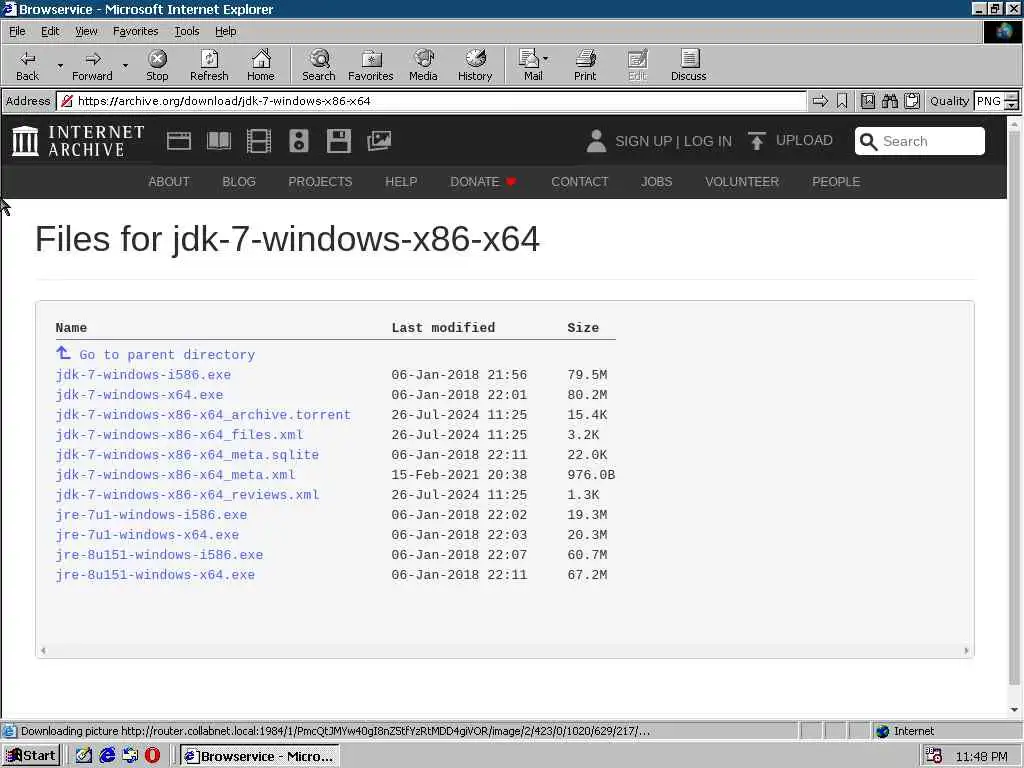The height and width of the screenshot is (768, 1024).
Task: Click LOG IN link
Action: [x=708, y=141]
